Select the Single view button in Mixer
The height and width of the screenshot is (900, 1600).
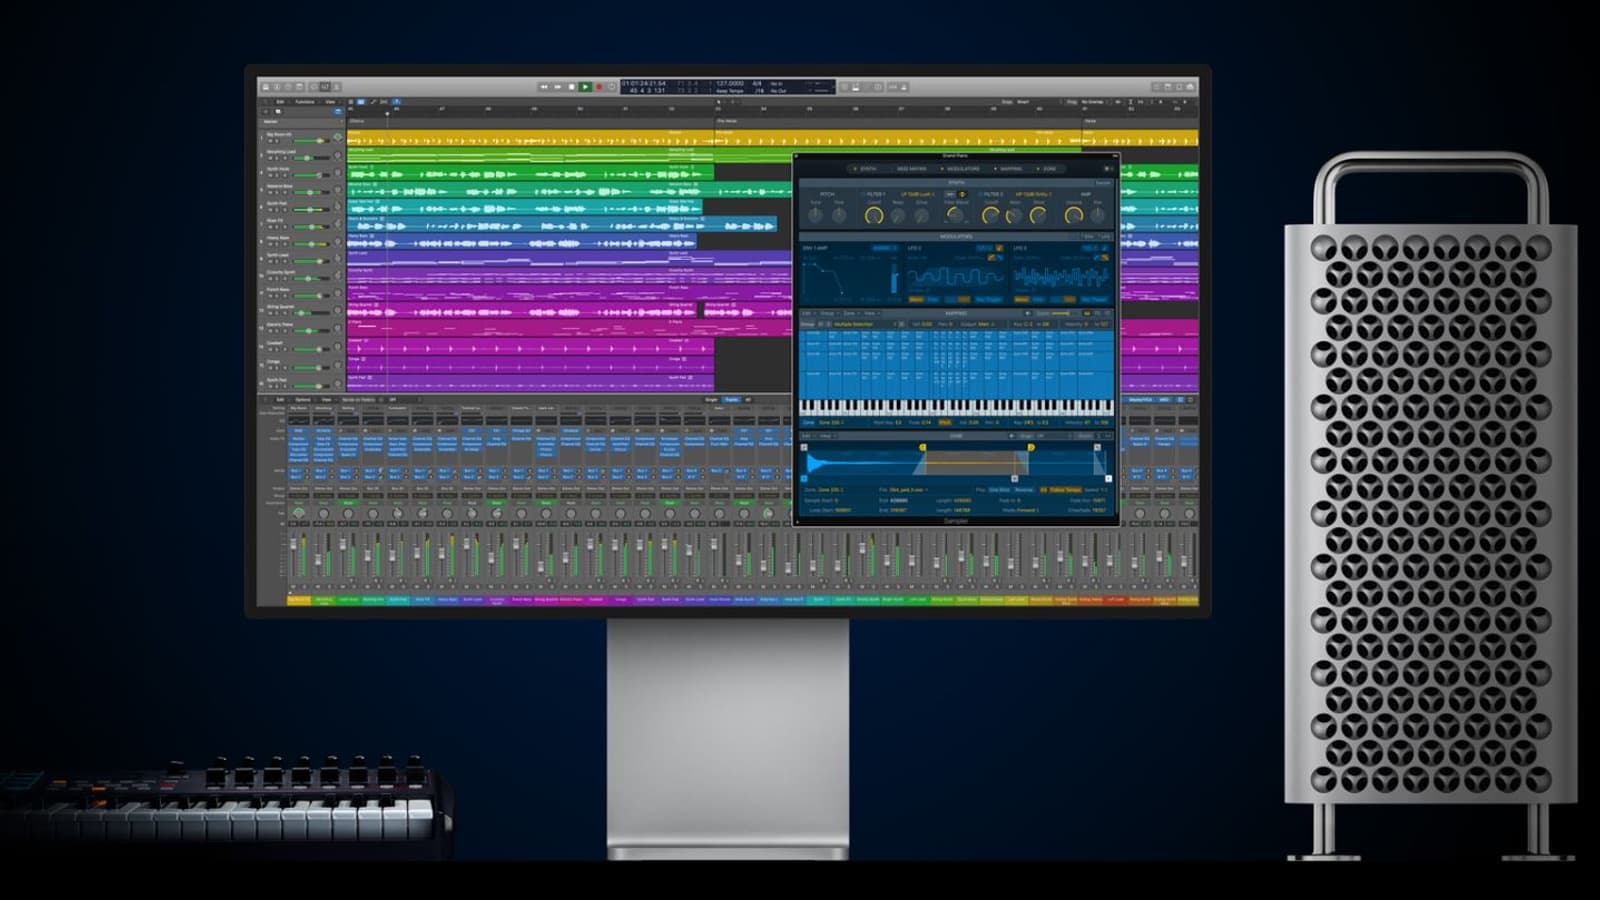coord(712,400)
